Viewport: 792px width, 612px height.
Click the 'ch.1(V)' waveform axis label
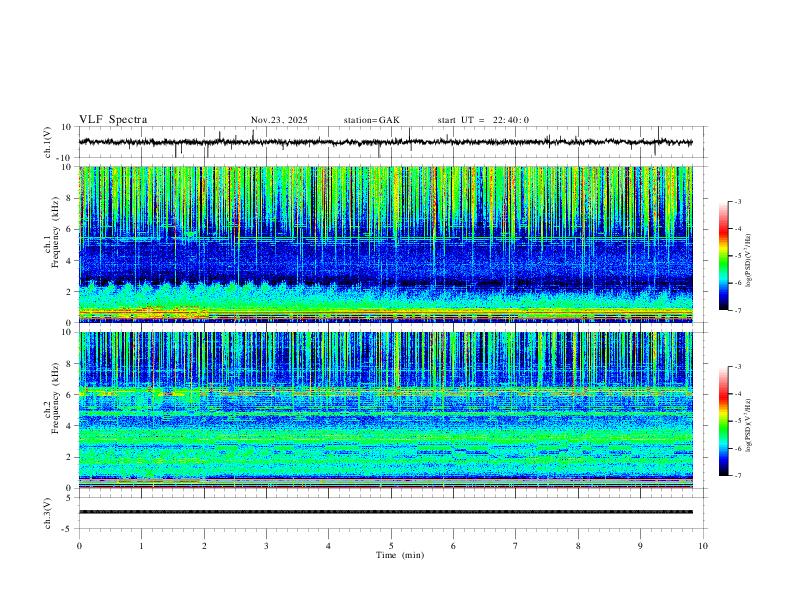click(x=48, y=142)
